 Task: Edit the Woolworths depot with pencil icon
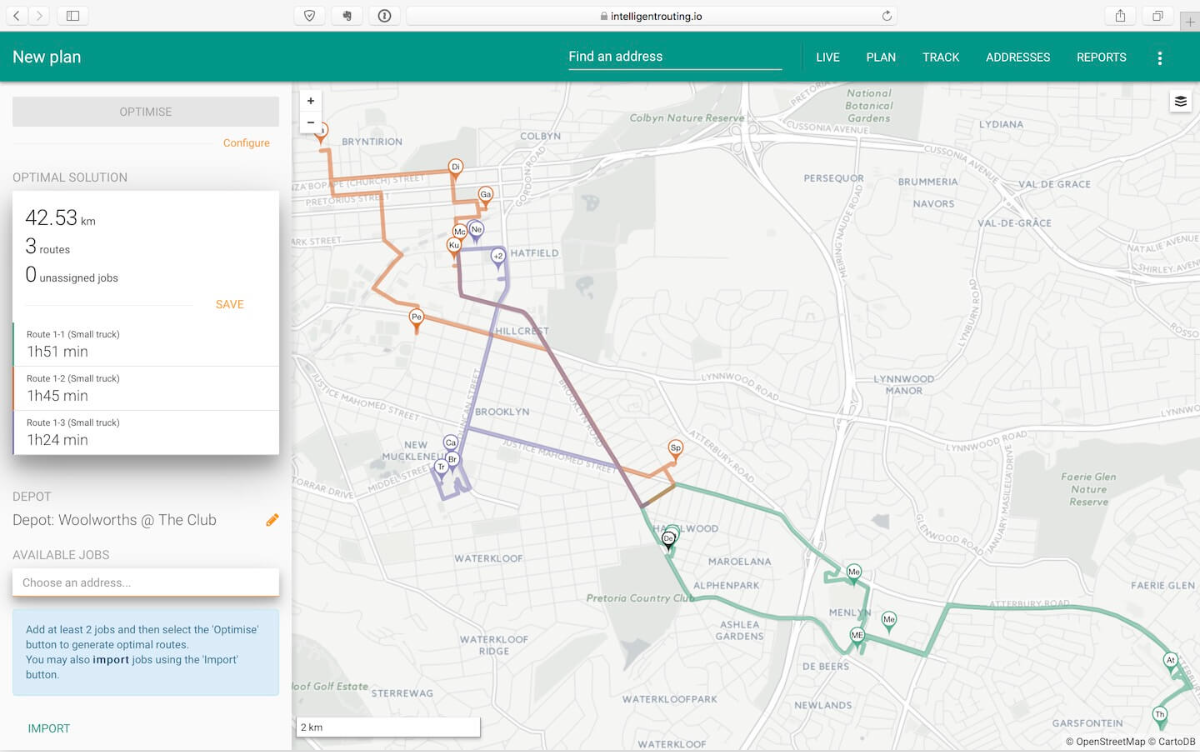click(272, 520)
